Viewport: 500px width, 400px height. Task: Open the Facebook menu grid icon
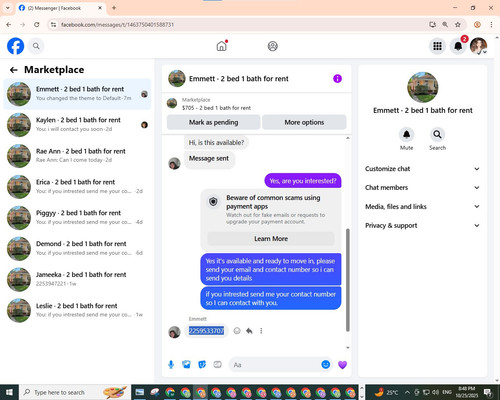pos(437,46)
